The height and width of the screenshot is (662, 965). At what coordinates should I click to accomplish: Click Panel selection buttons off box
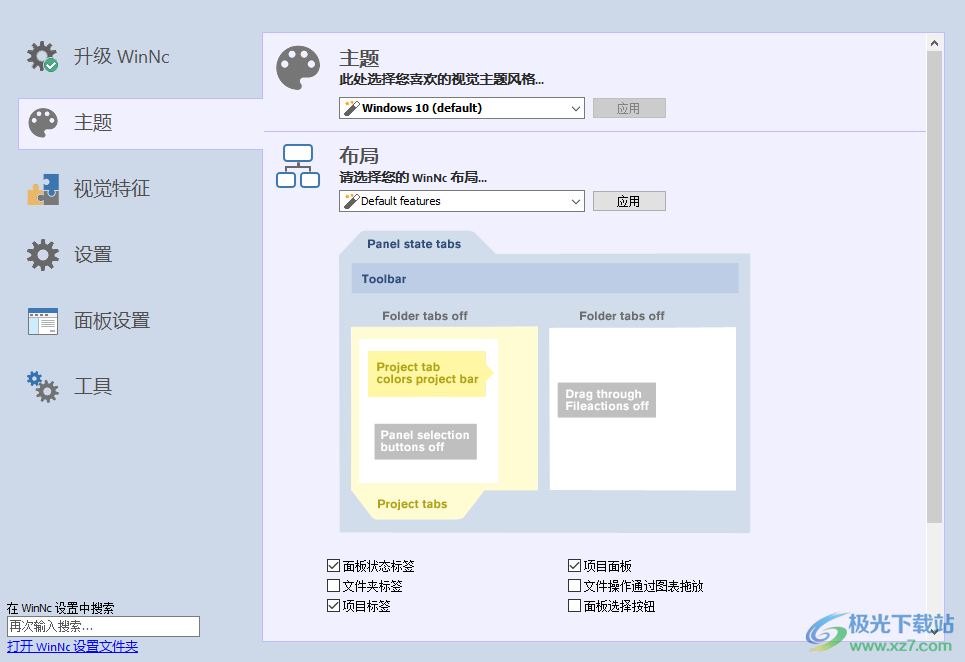[425, 441]
